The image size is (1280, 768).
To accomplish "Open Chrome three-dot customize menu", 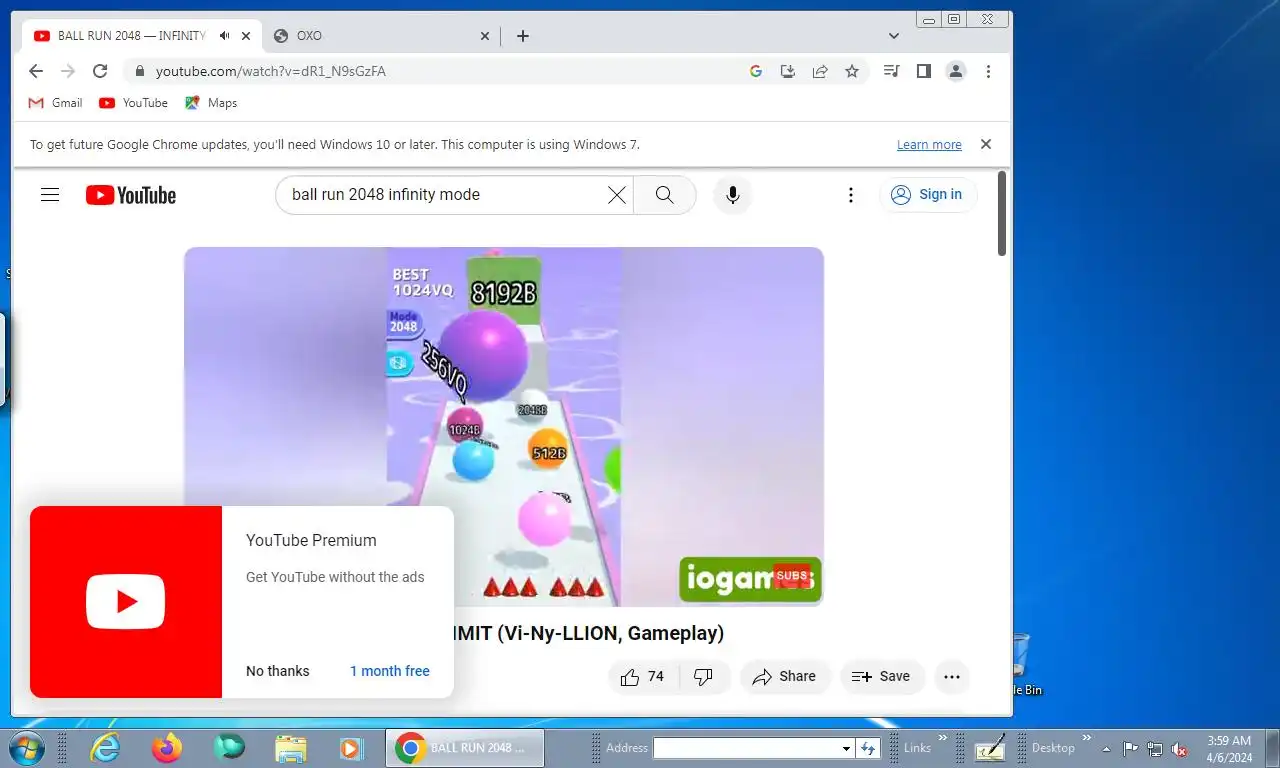I will click(988, 71).
